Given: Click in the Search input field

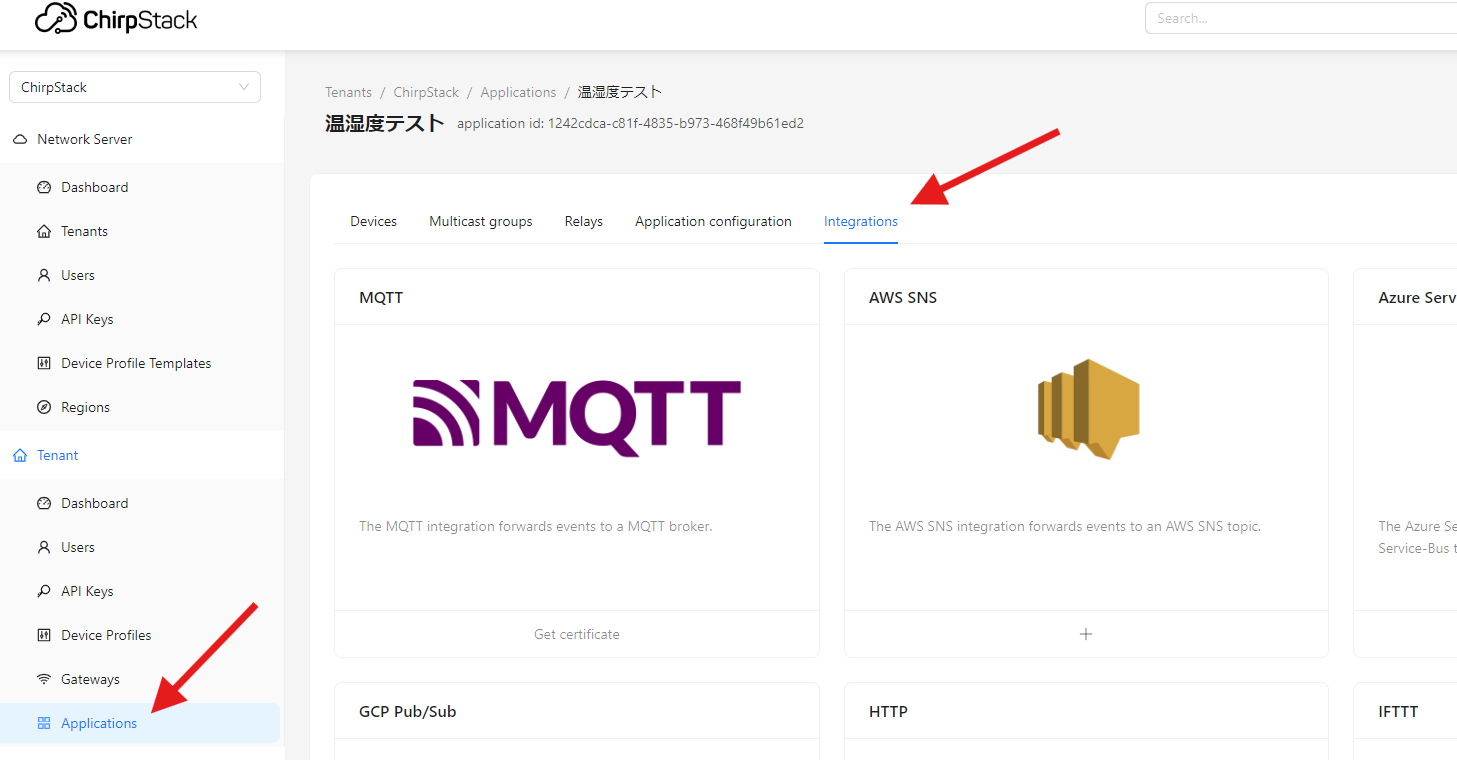Looking at the screenshot, I should click(1301, 18).
